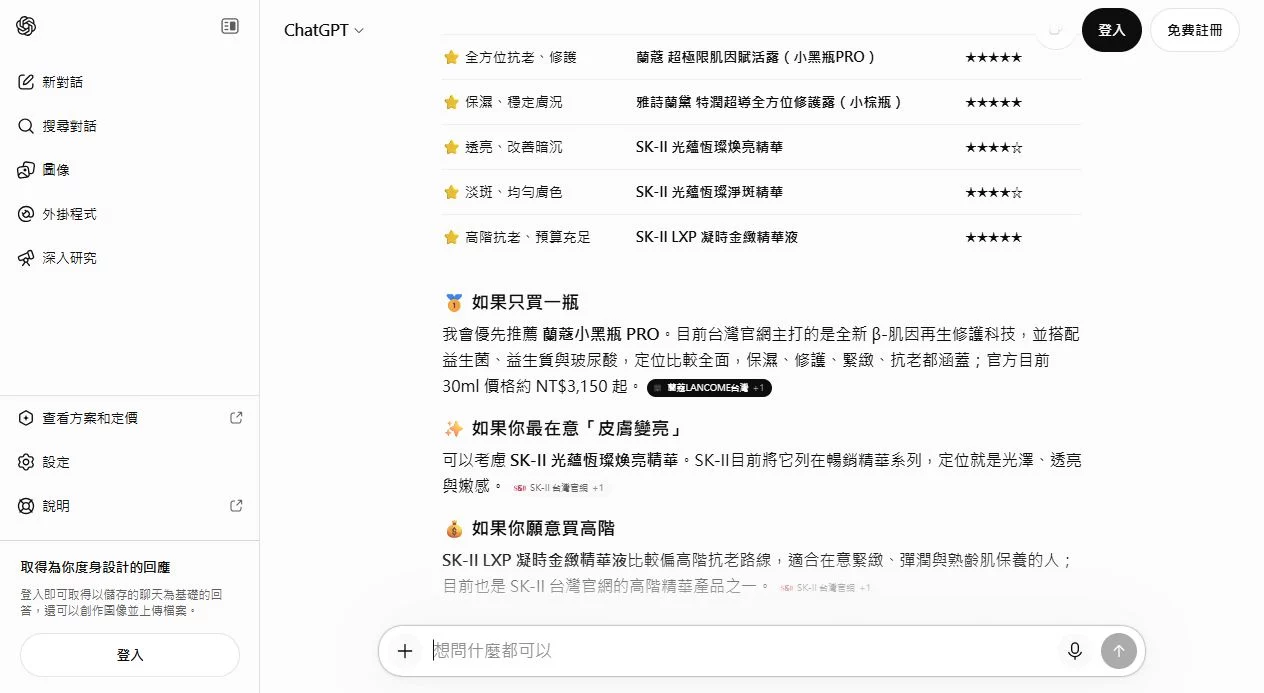Click the external link icon beside 說明
The height and width of the screenshot is (693, 1264).
pyautogui.click(x=236, y=506)
